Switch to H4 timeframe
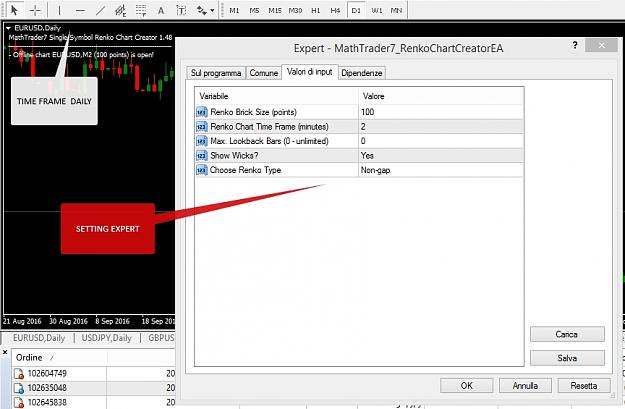The width and height of the screenshot is (625, 409). tap(335, 10)
